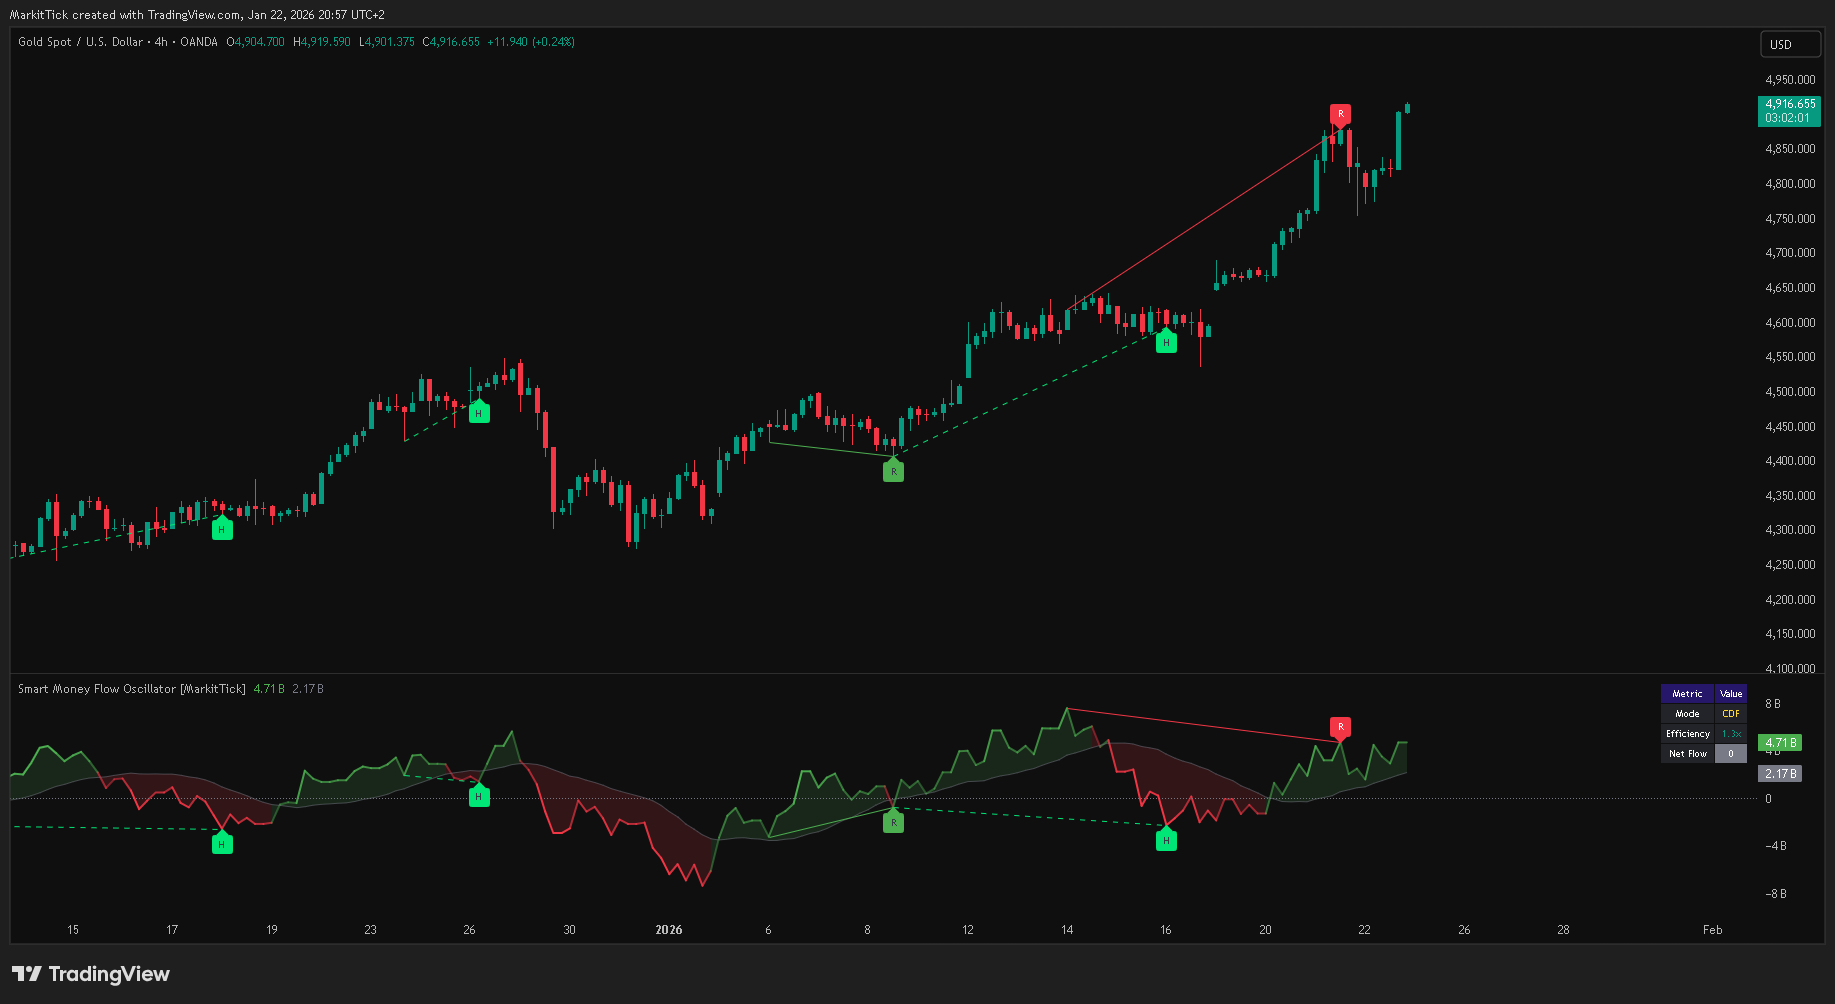Click the change value +11.940 (+0.24%)

531,42
